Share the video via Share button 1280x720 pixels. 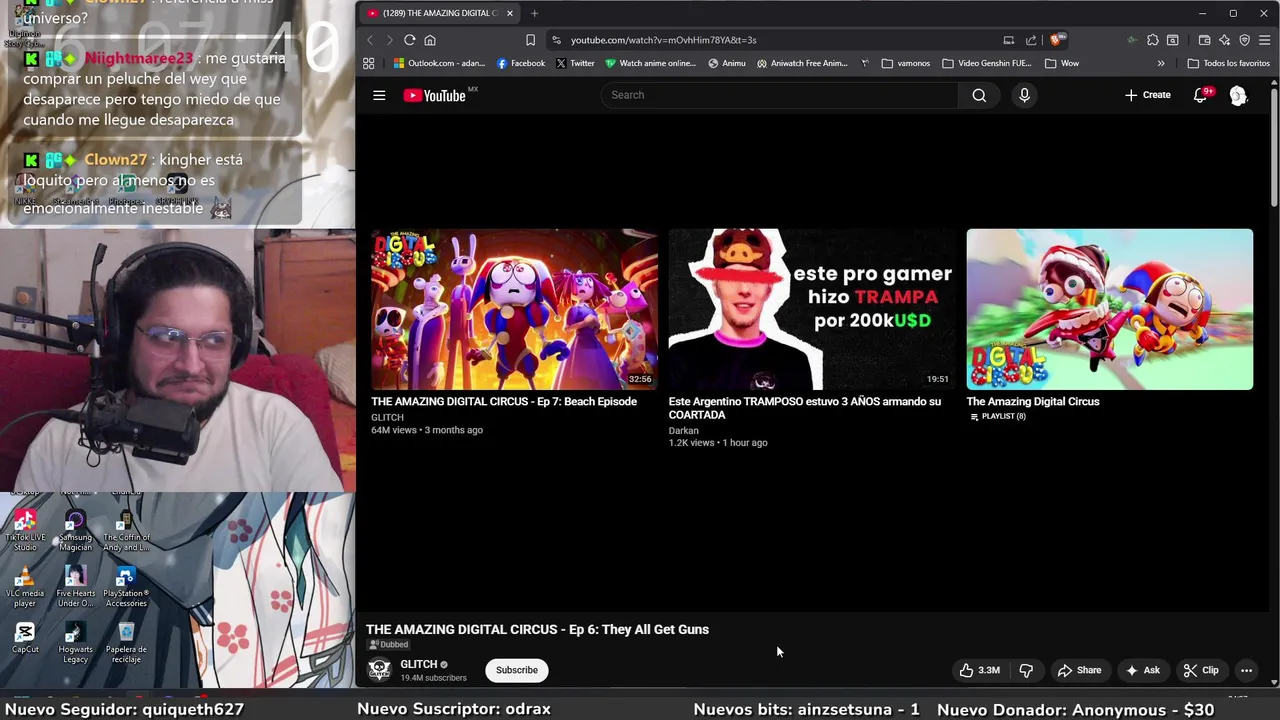tap(1079, 670)
